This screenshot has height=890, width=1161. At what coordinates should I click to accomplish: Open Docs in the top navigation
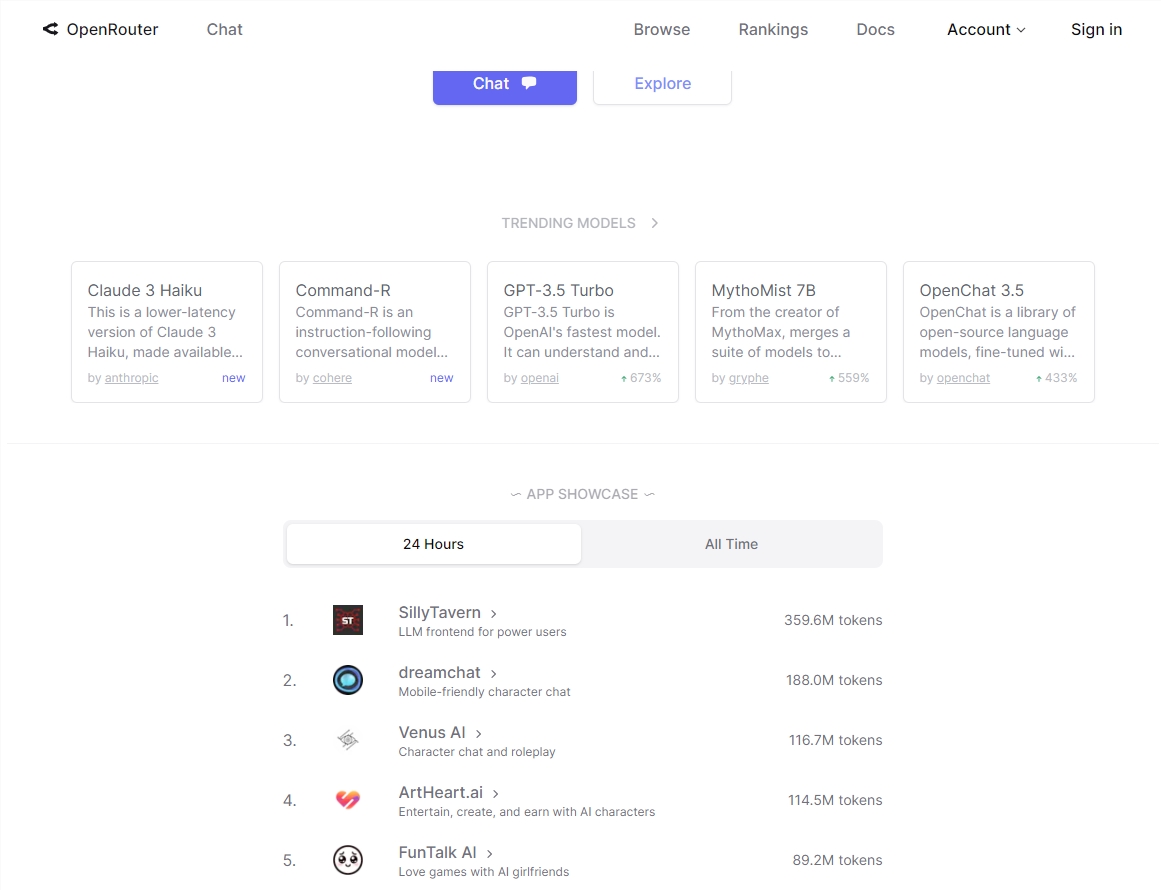point(875,30)
